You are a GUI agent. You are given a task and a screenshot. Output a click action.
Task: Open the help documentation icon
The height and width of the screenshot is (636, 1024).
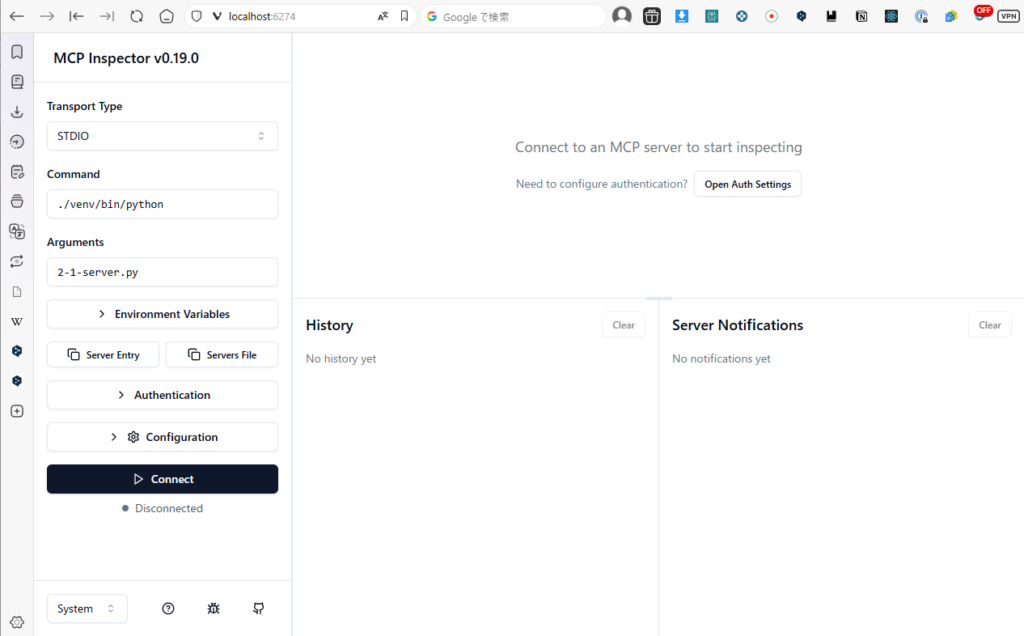168,608
